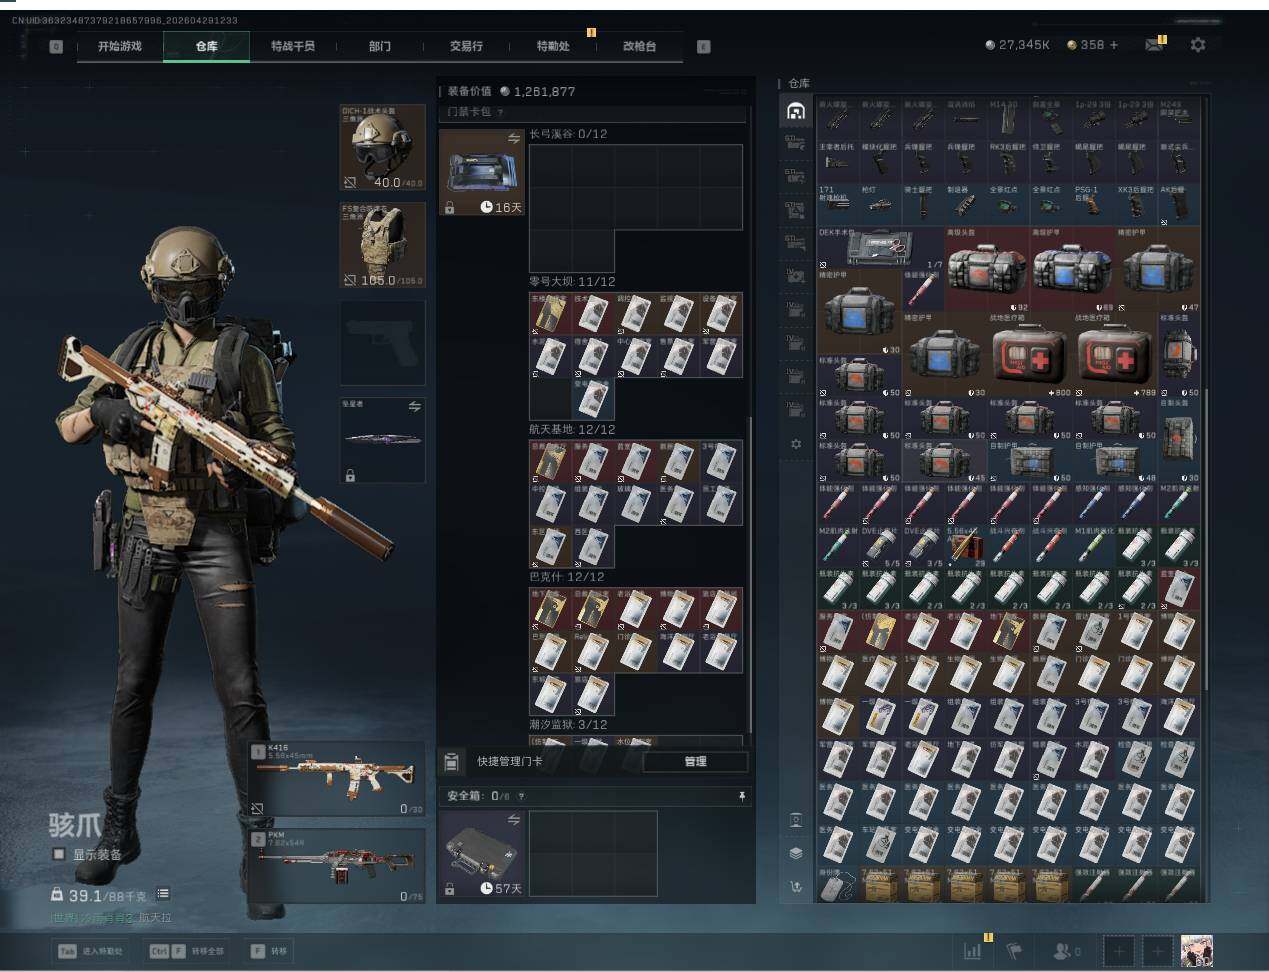Select the 战地医疗箱 item showing 800
Image resolution: width=1269 pixels, height=972 pixels.
(x=1030, y=356)
